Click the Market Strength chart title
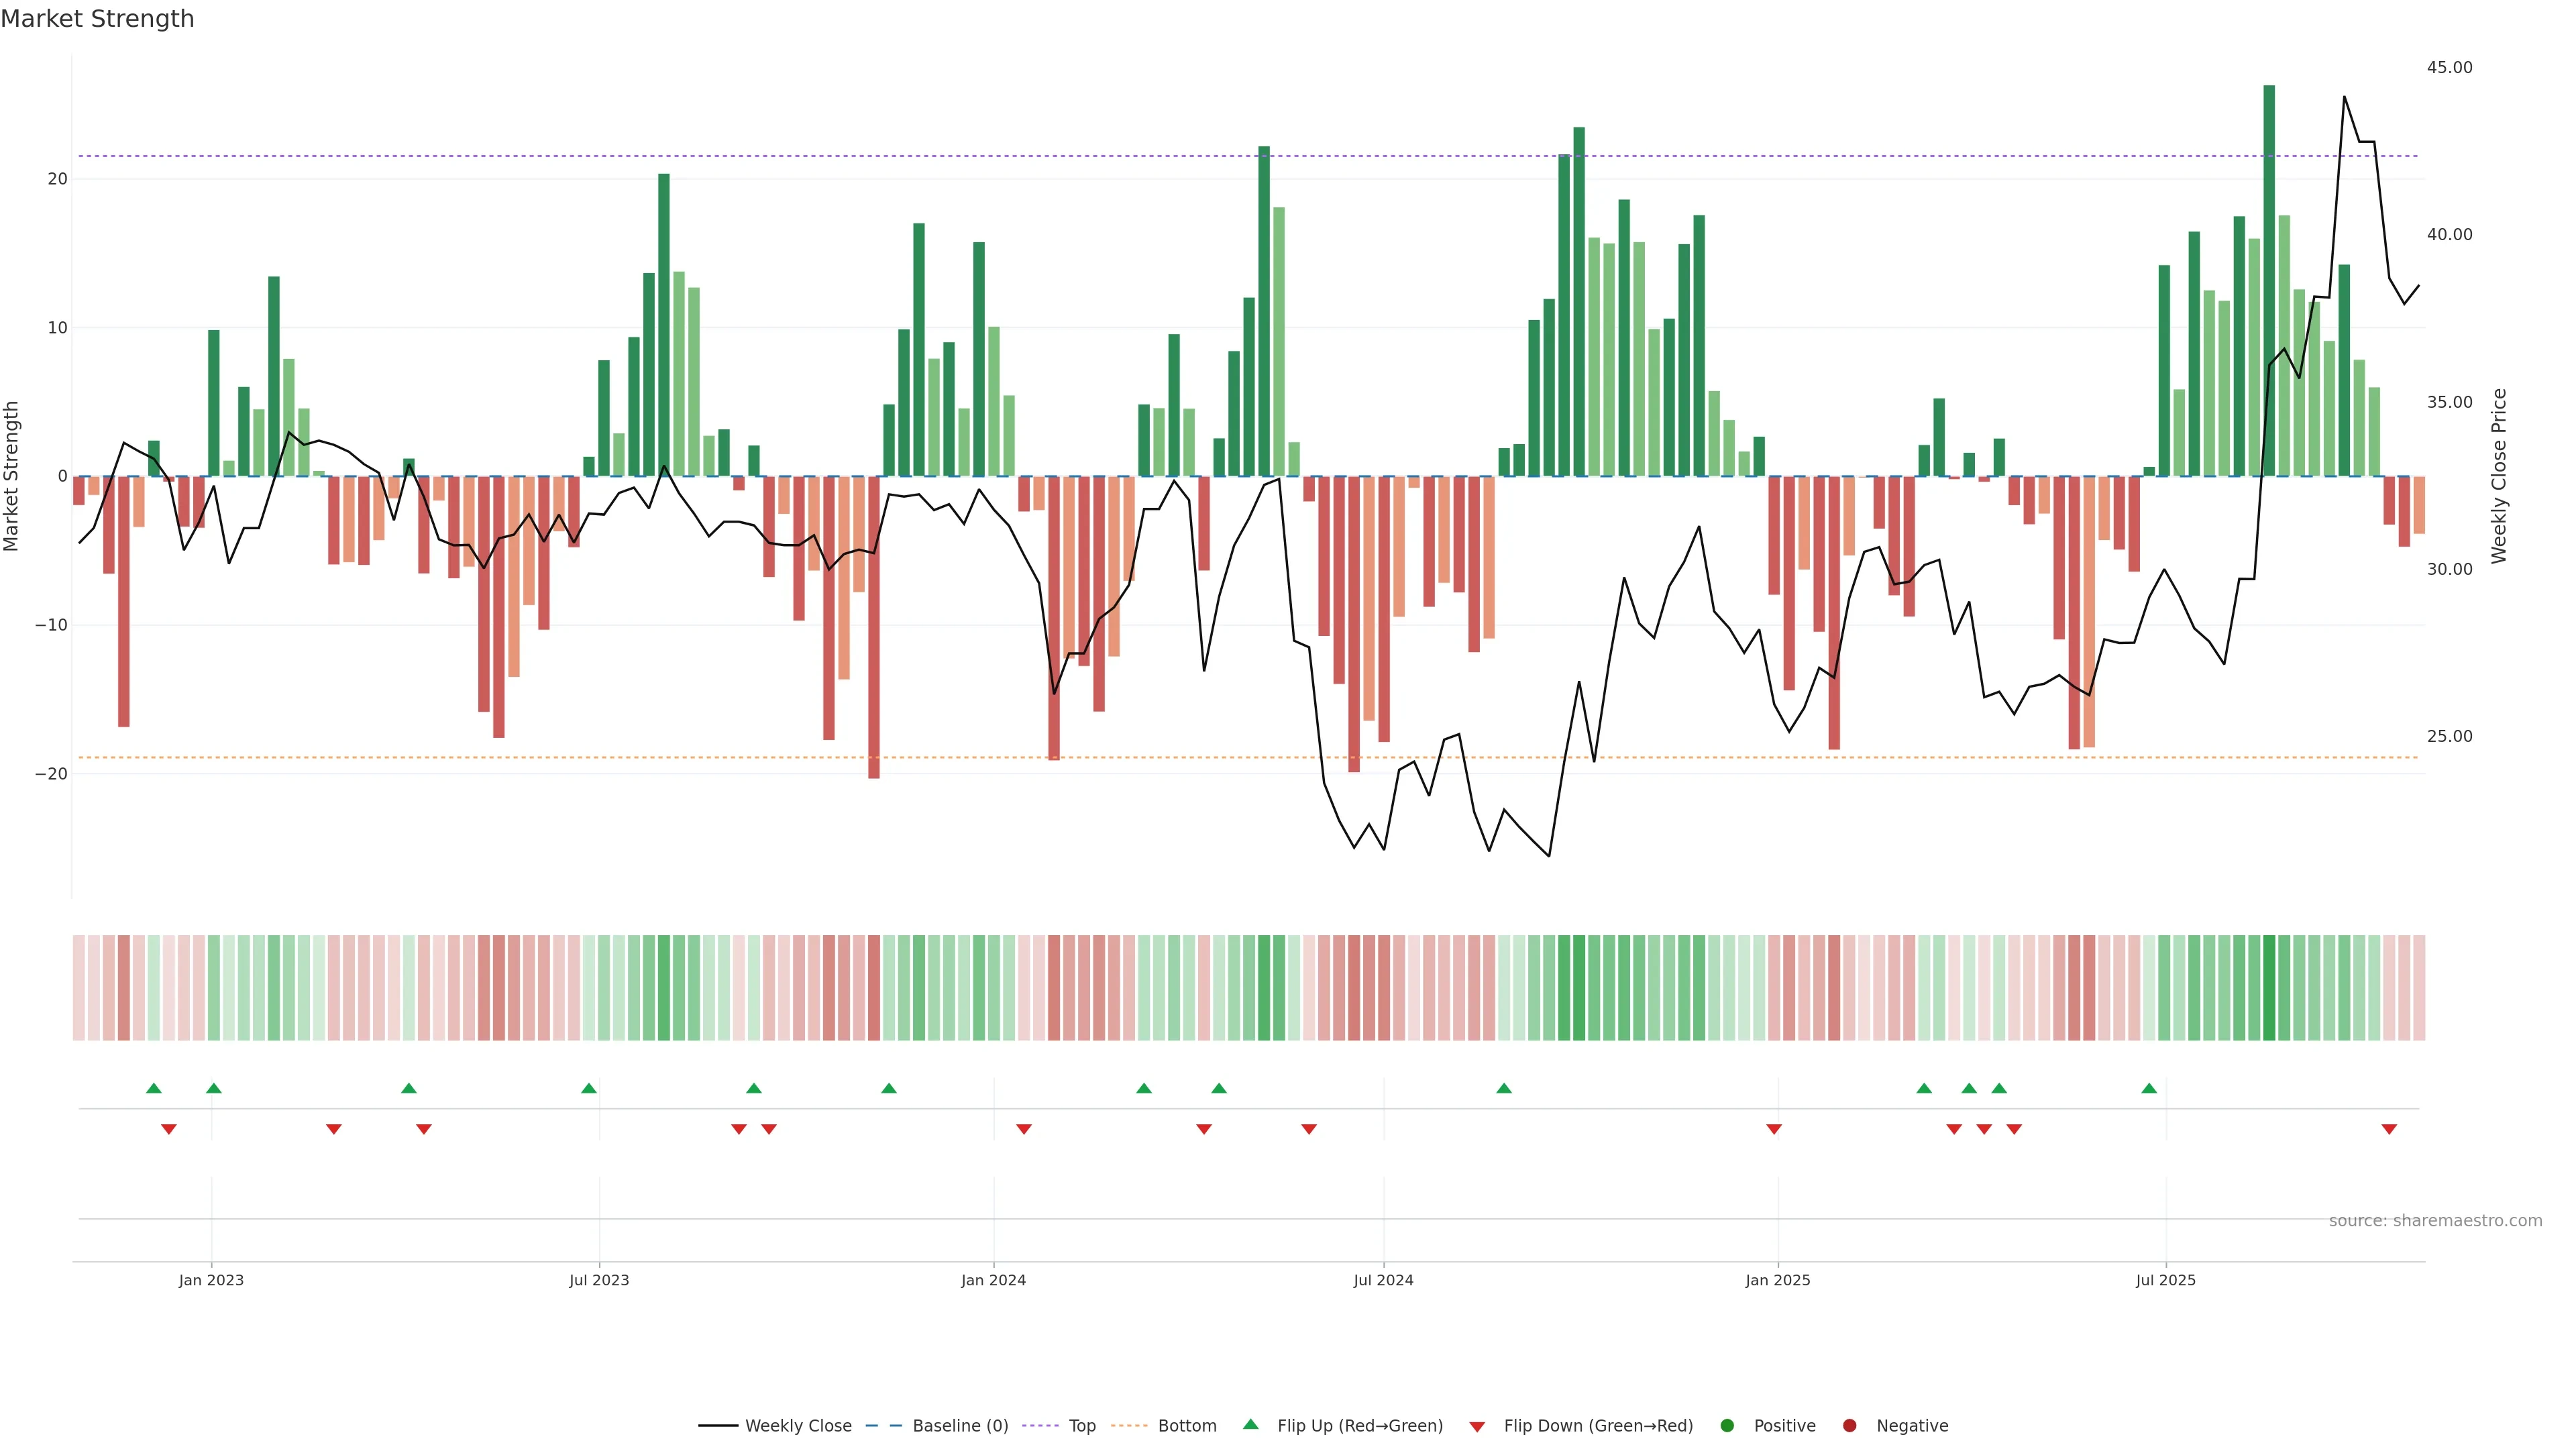 click(x=97, y=19)
